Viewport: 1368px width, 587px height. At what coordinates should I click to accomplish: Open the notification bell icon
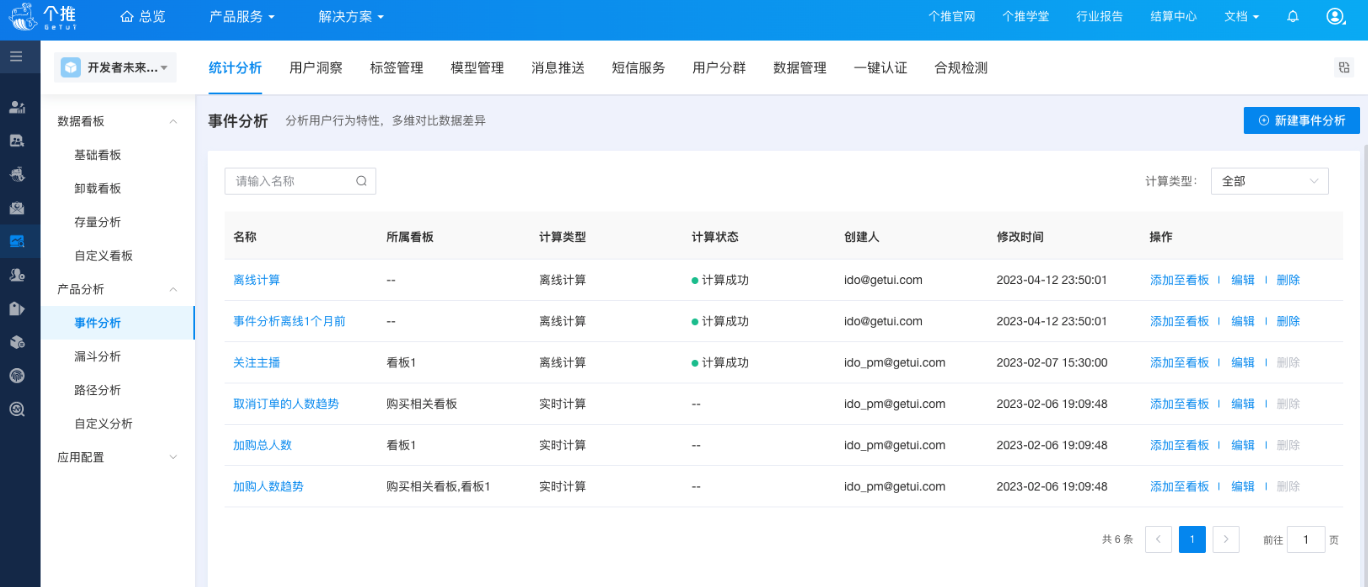(x=1293, y=17)
